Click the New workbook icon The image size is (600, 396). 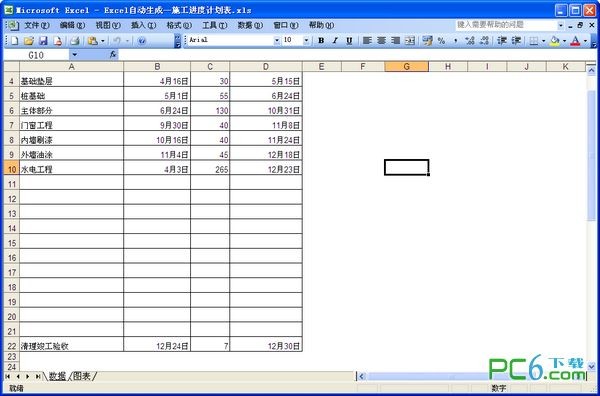click(14, 41)
